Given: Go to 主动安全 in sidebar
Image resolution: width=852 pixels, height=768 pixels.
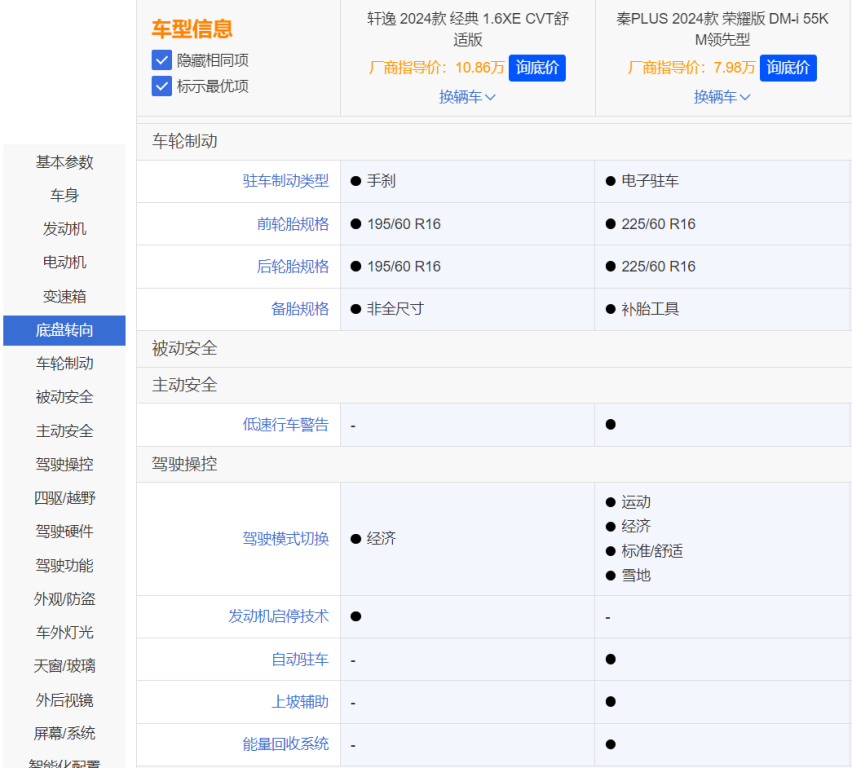Looking at the screenshot, I should tap(64, 431).
